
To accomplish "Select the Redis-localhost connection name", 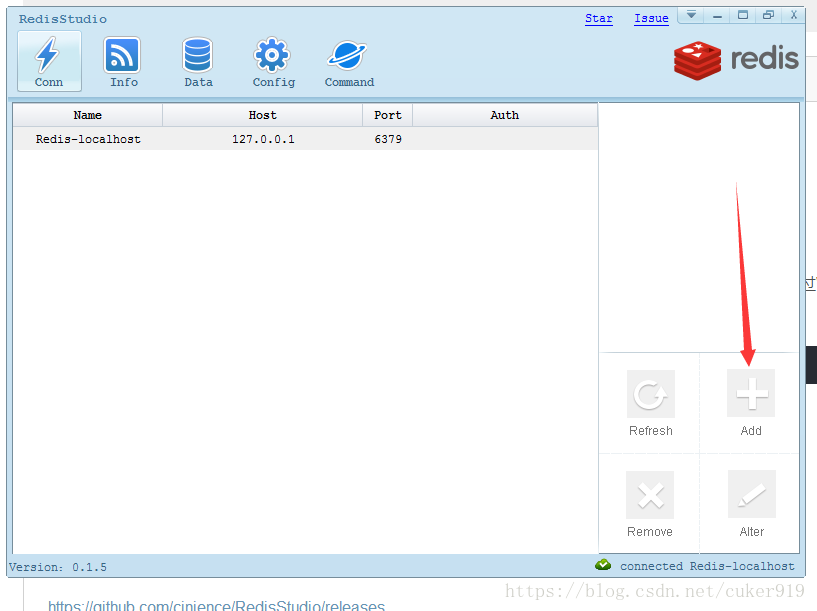I will click(88, 139).
